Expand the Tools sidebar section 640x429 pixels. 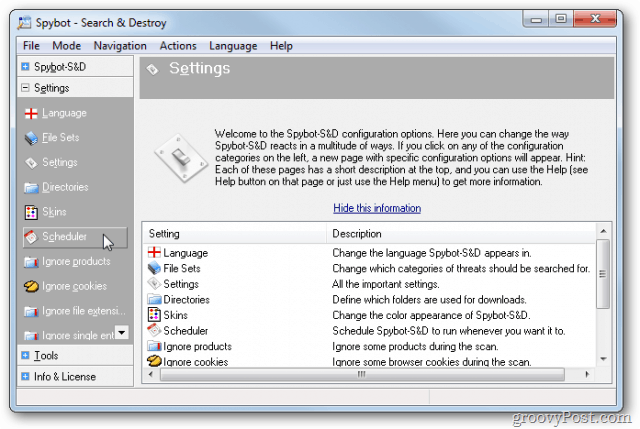pos(25,355)
